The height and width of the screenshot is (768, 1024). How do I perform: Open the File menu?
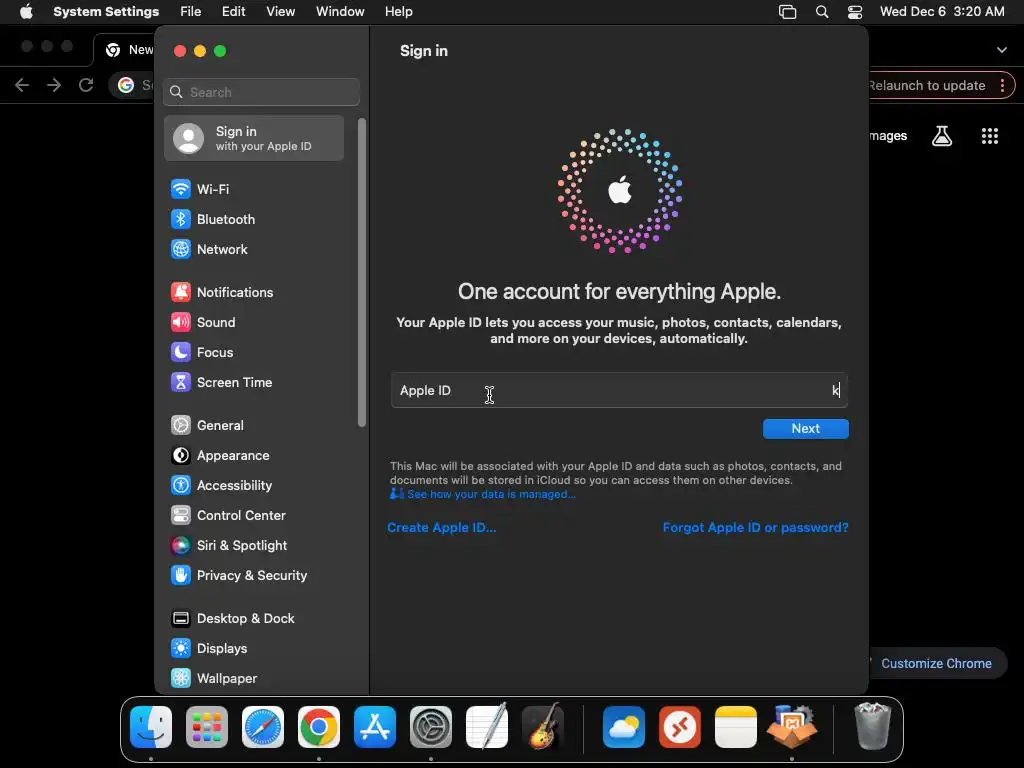pos(191,12)
